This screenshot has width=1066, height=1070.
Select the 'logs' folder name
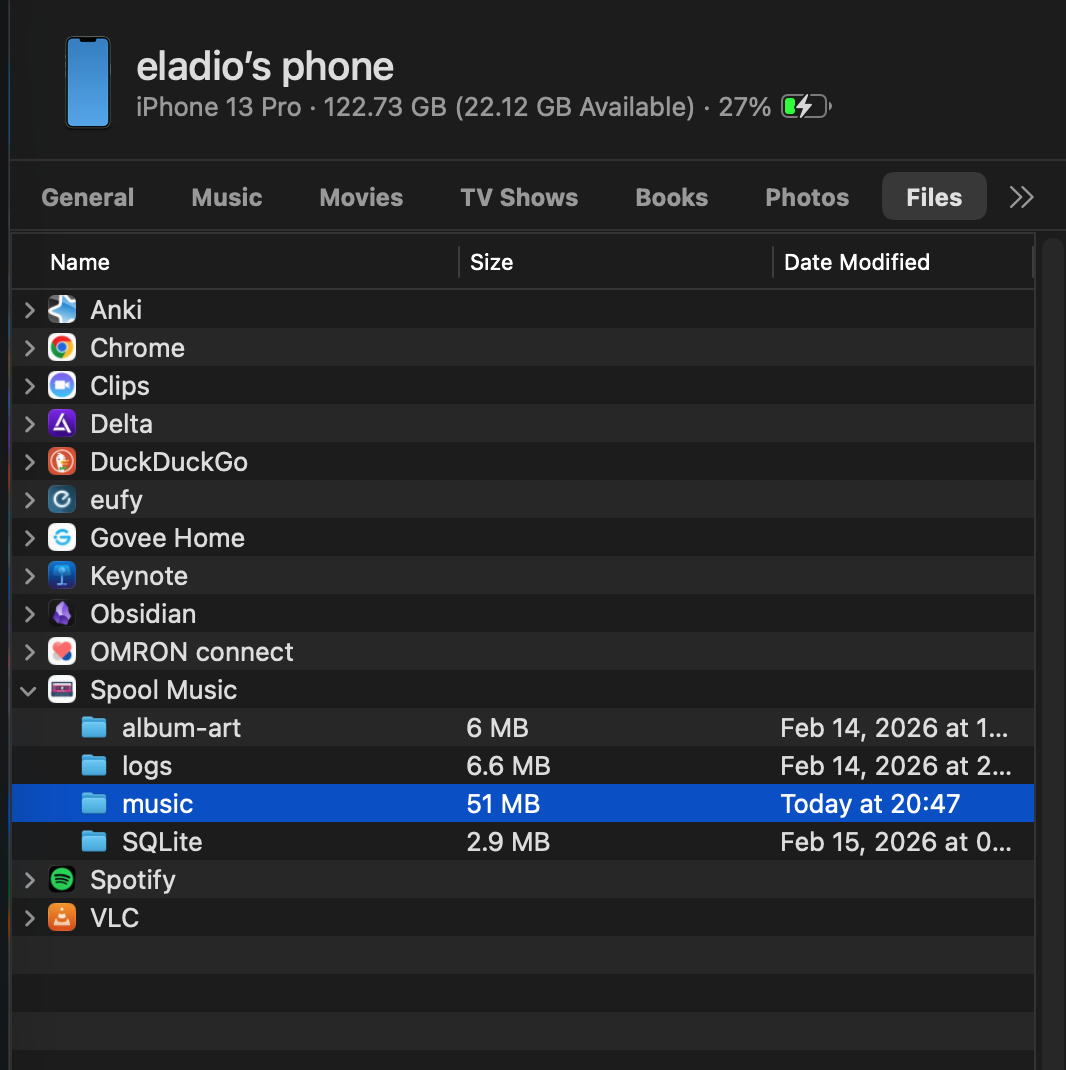pos(147,766)
